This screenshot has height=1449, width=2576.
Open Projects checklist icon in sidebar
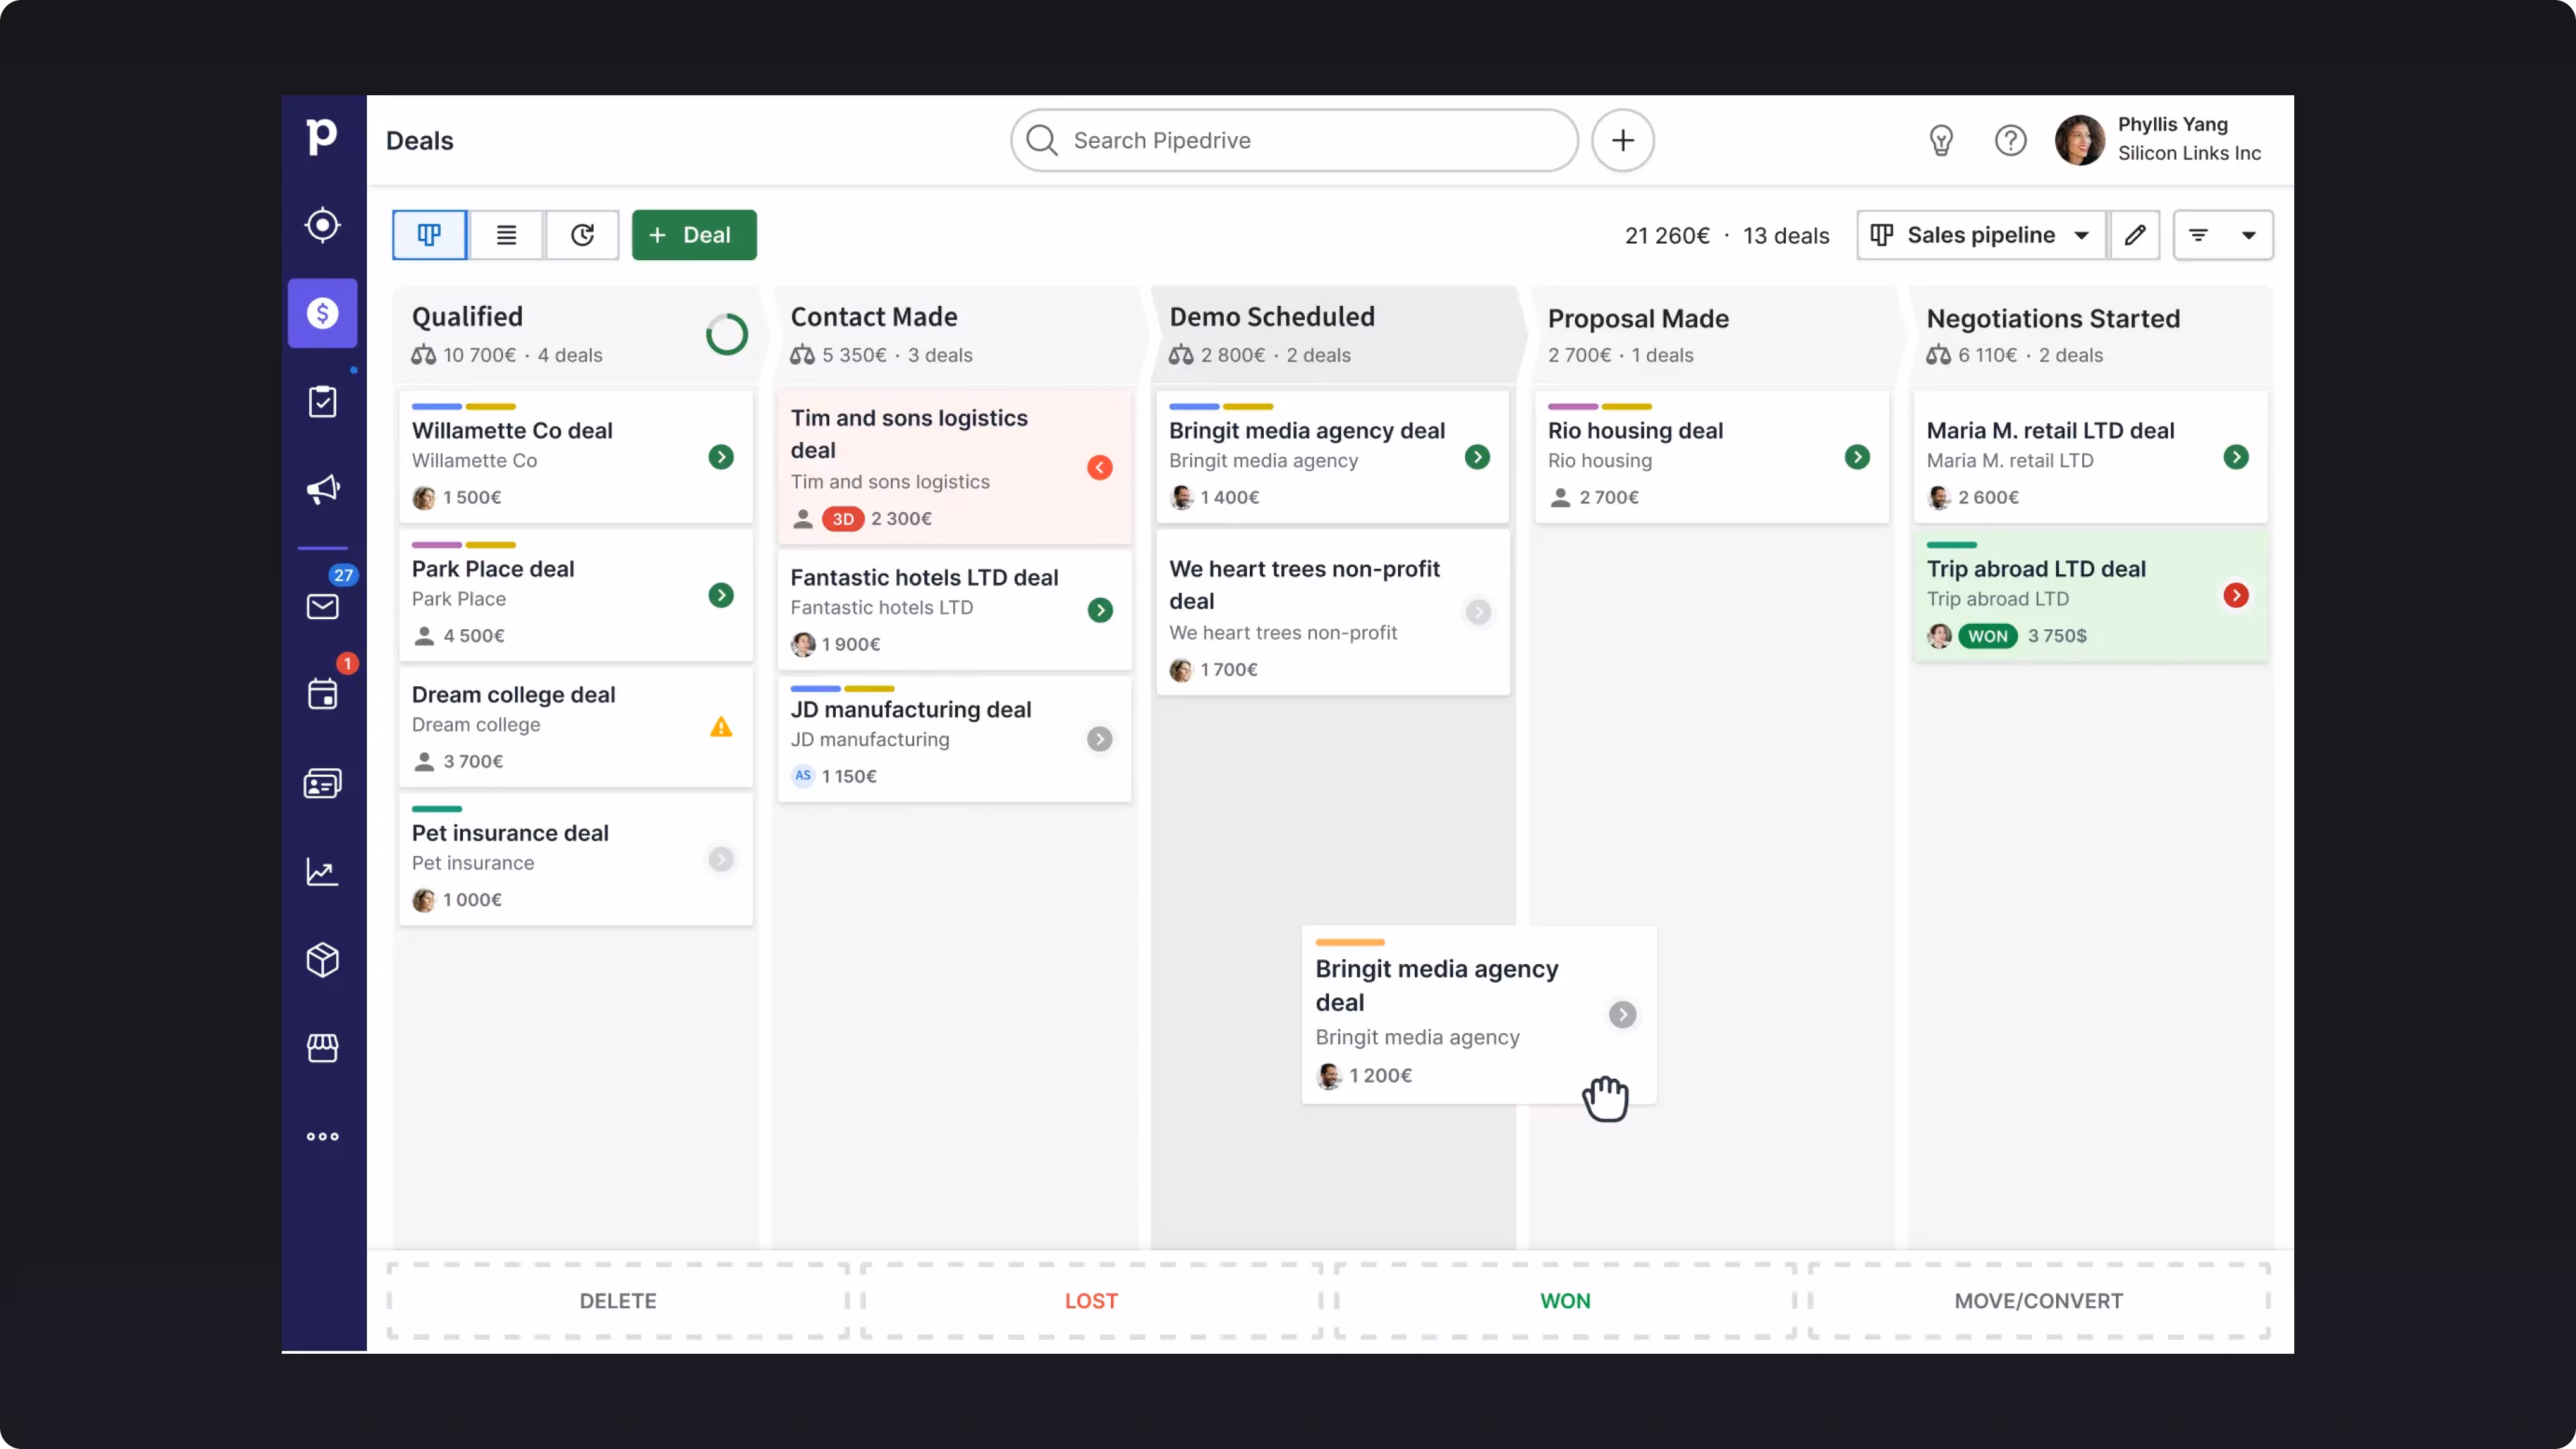322,402
